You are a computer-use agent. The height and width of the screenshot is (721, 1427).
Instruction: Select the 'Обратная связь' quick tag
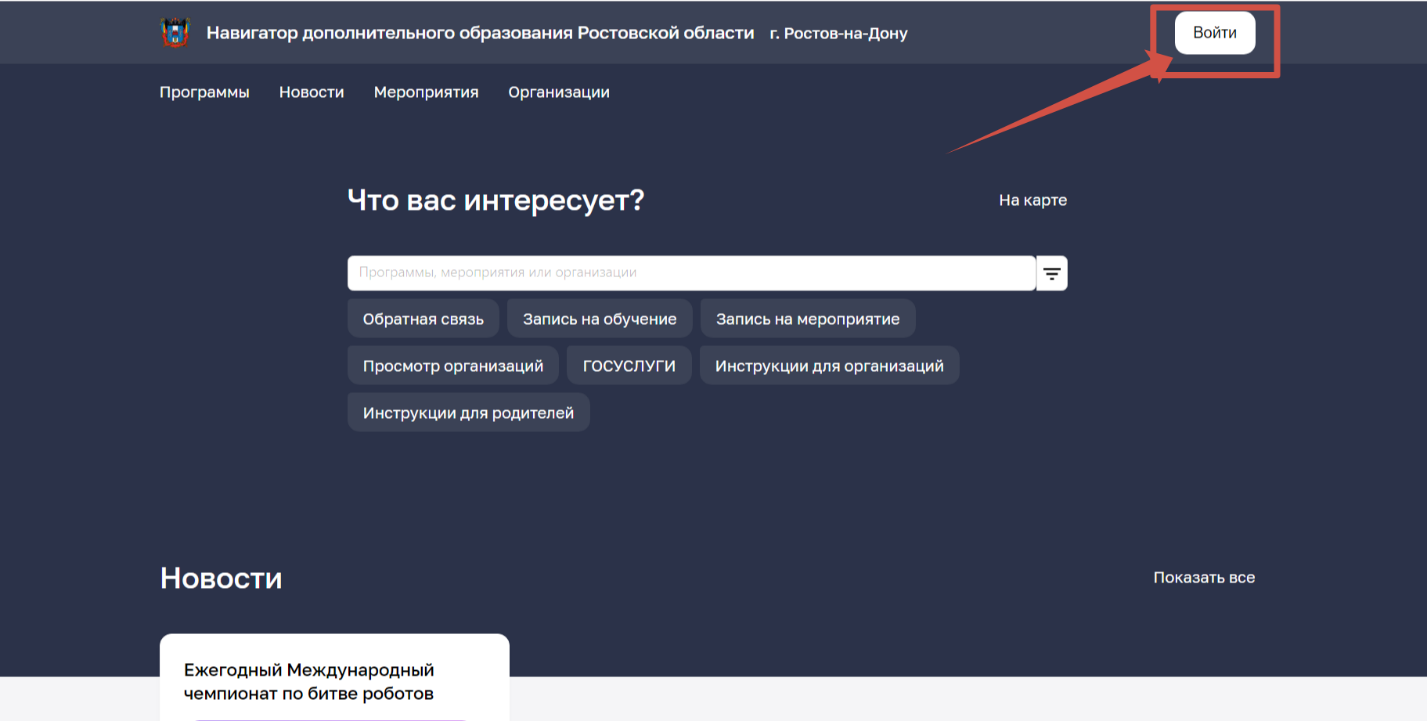pos(423,319)
